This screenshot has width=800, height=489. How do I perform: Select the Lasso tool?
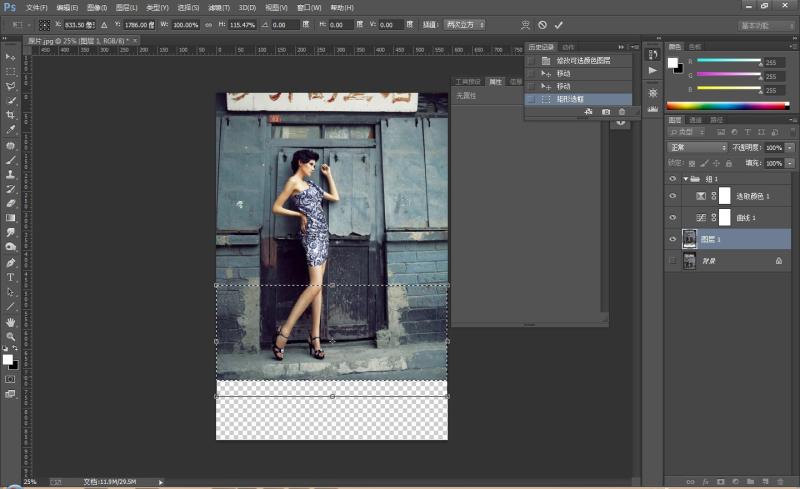pyautogui.click(x=10, y=86)
